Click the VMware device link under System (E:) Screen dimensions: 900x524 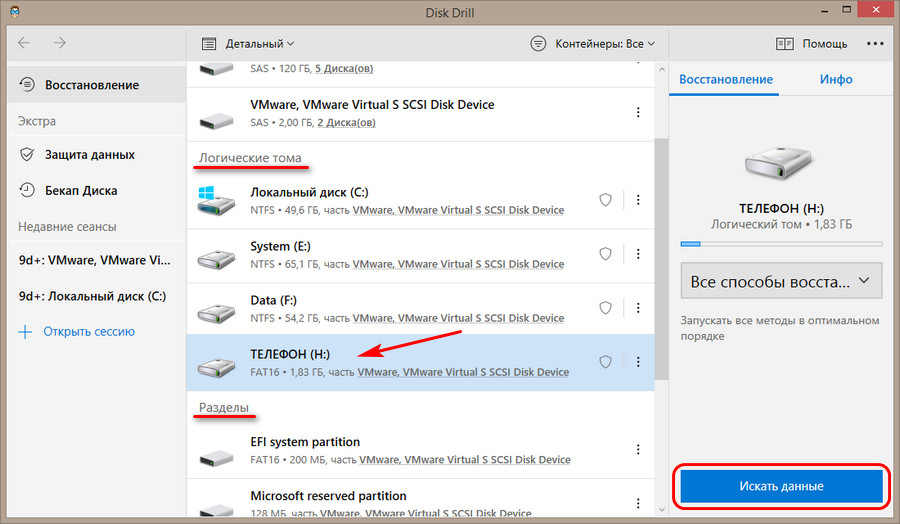point(458,264)
